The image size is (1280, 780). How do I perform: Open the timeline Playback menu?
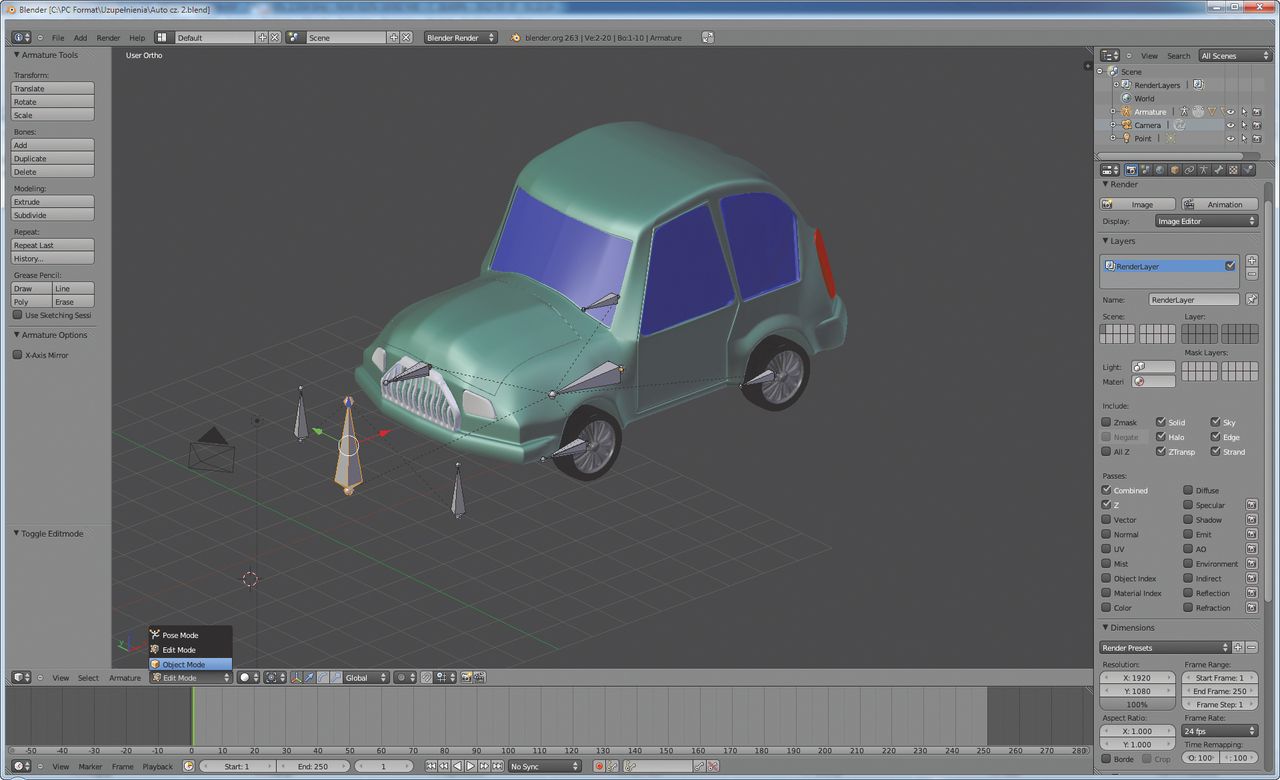point(157,767)
